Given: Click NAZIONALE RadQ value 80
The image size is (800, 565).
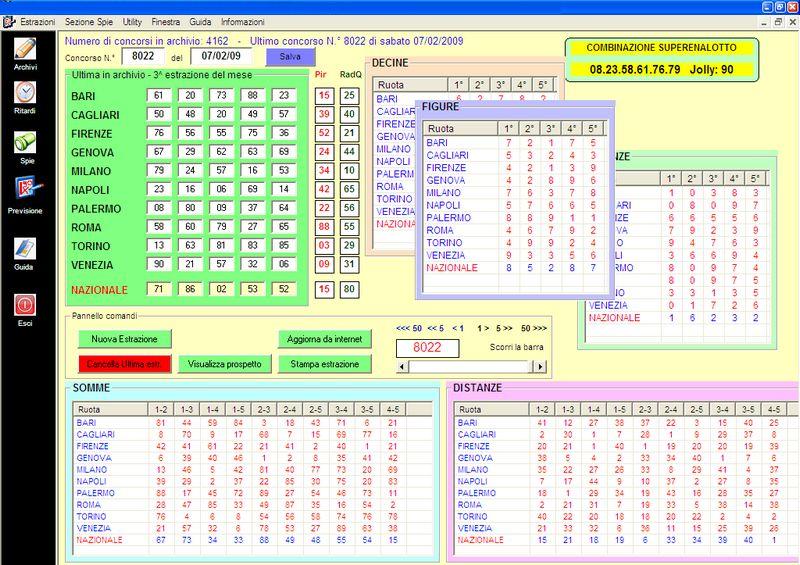Looking at the screenshot, I should pyautogui.click(x=349, y=289).
